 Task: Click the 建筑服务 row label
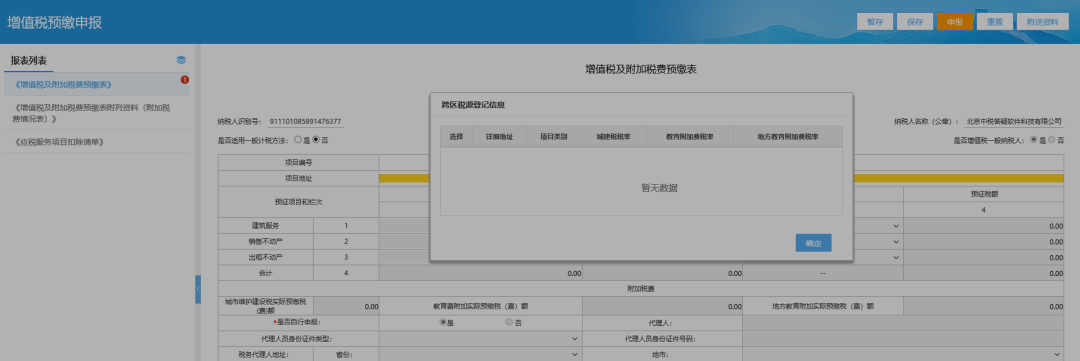coord(266,226)
